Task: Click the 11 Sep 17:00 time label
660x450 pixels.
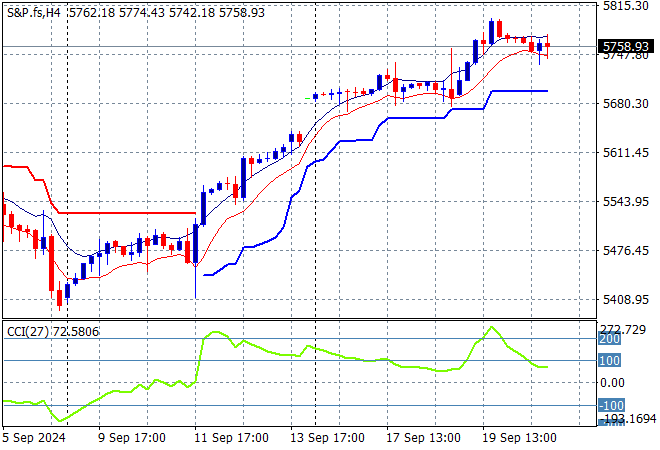Action: (x=229, y=437)
